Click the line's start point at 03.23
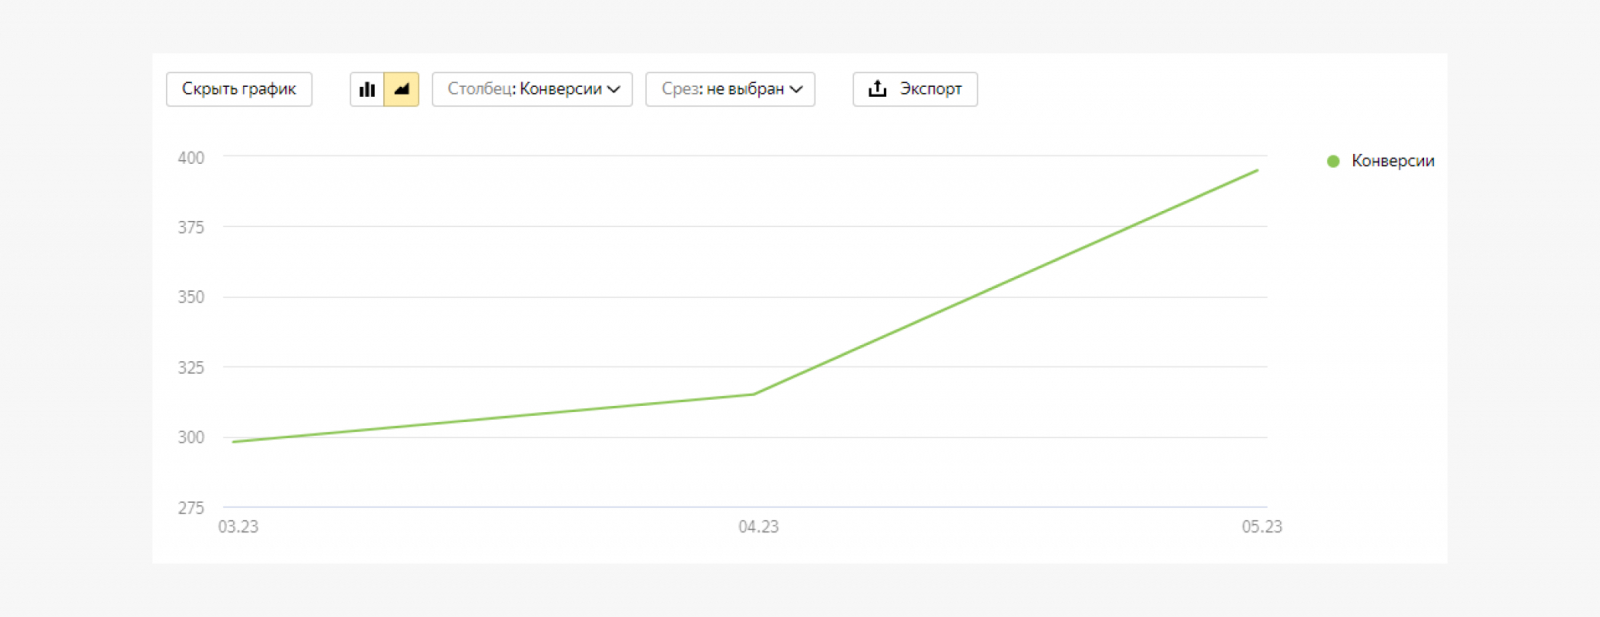This screenshot has height=617, width=1600. (x=234, y=441)
